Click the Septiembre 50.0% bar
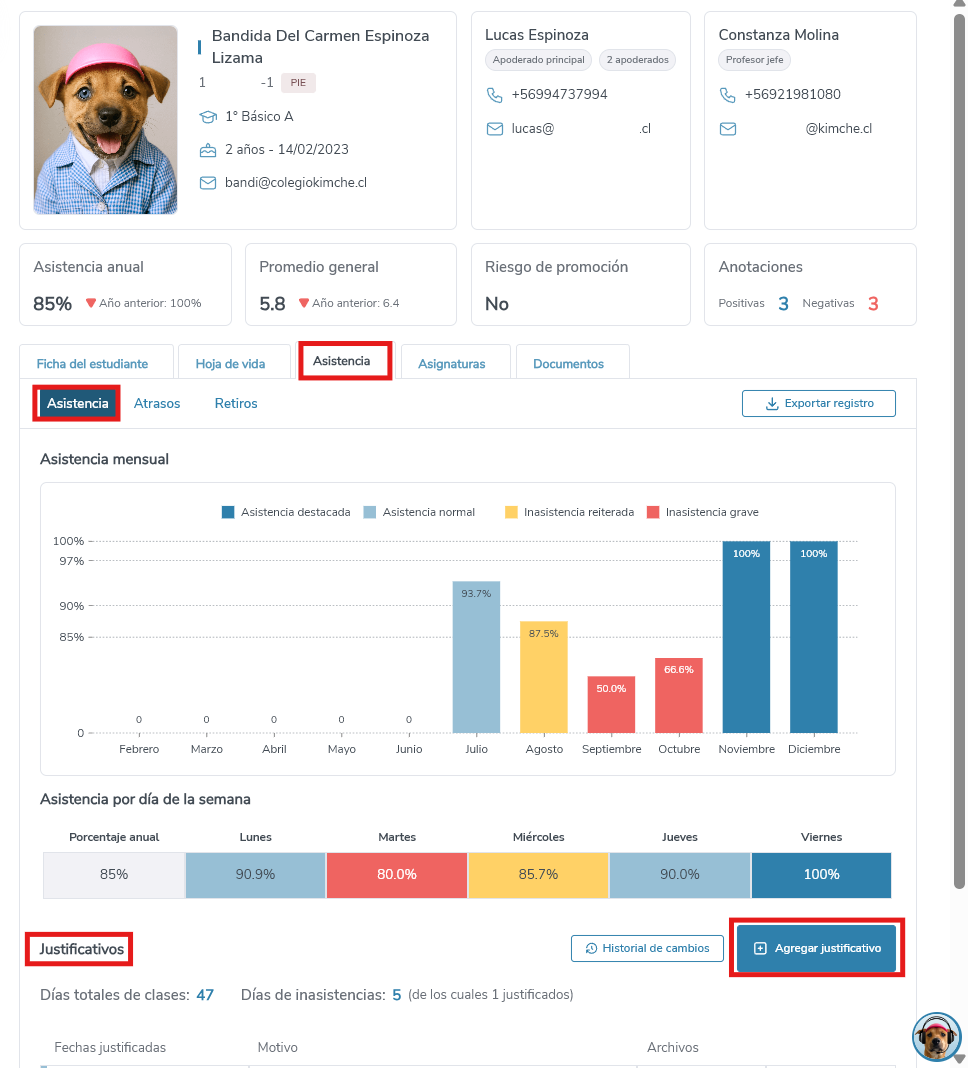Image resolution: width=968 pixels, height=1068 pixels. coord(611,704)
